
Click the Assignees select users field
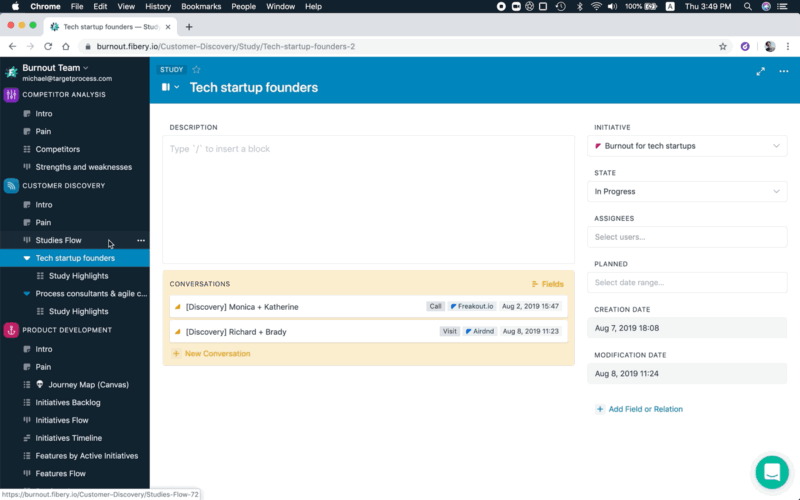[x=687, y=237]
